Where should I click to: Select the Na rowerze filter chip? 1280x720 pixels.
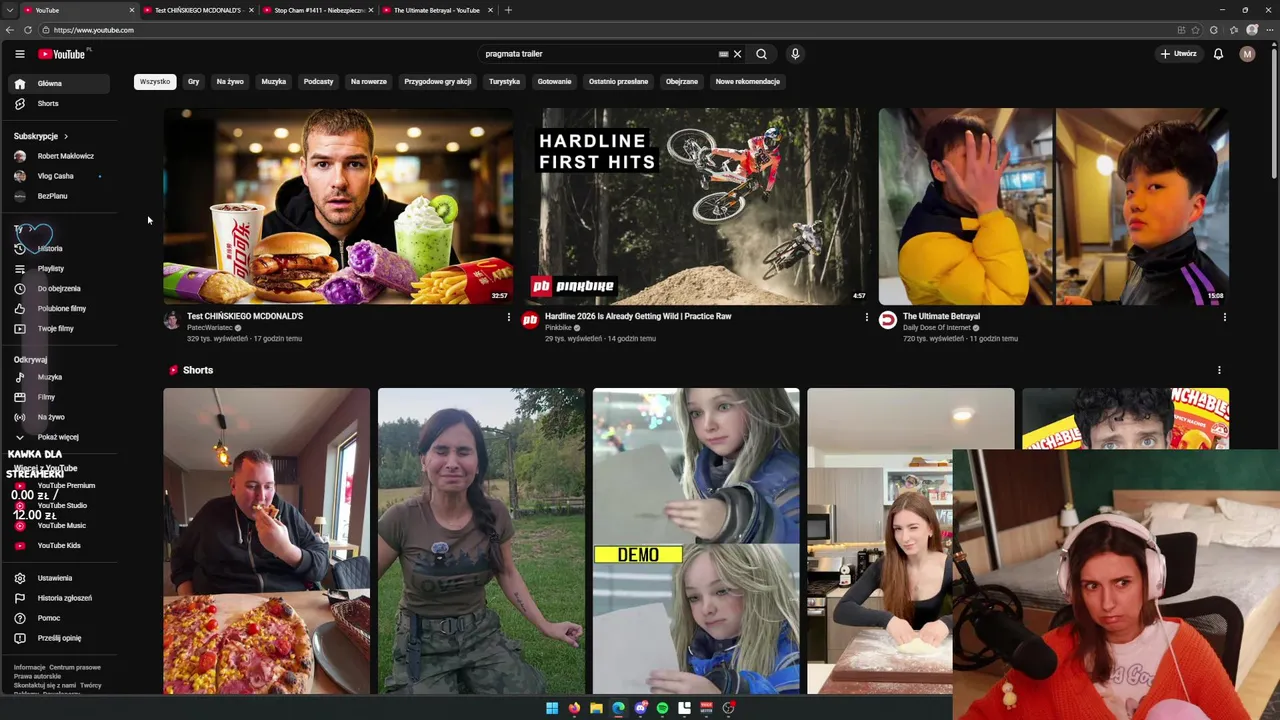(368, 82)
